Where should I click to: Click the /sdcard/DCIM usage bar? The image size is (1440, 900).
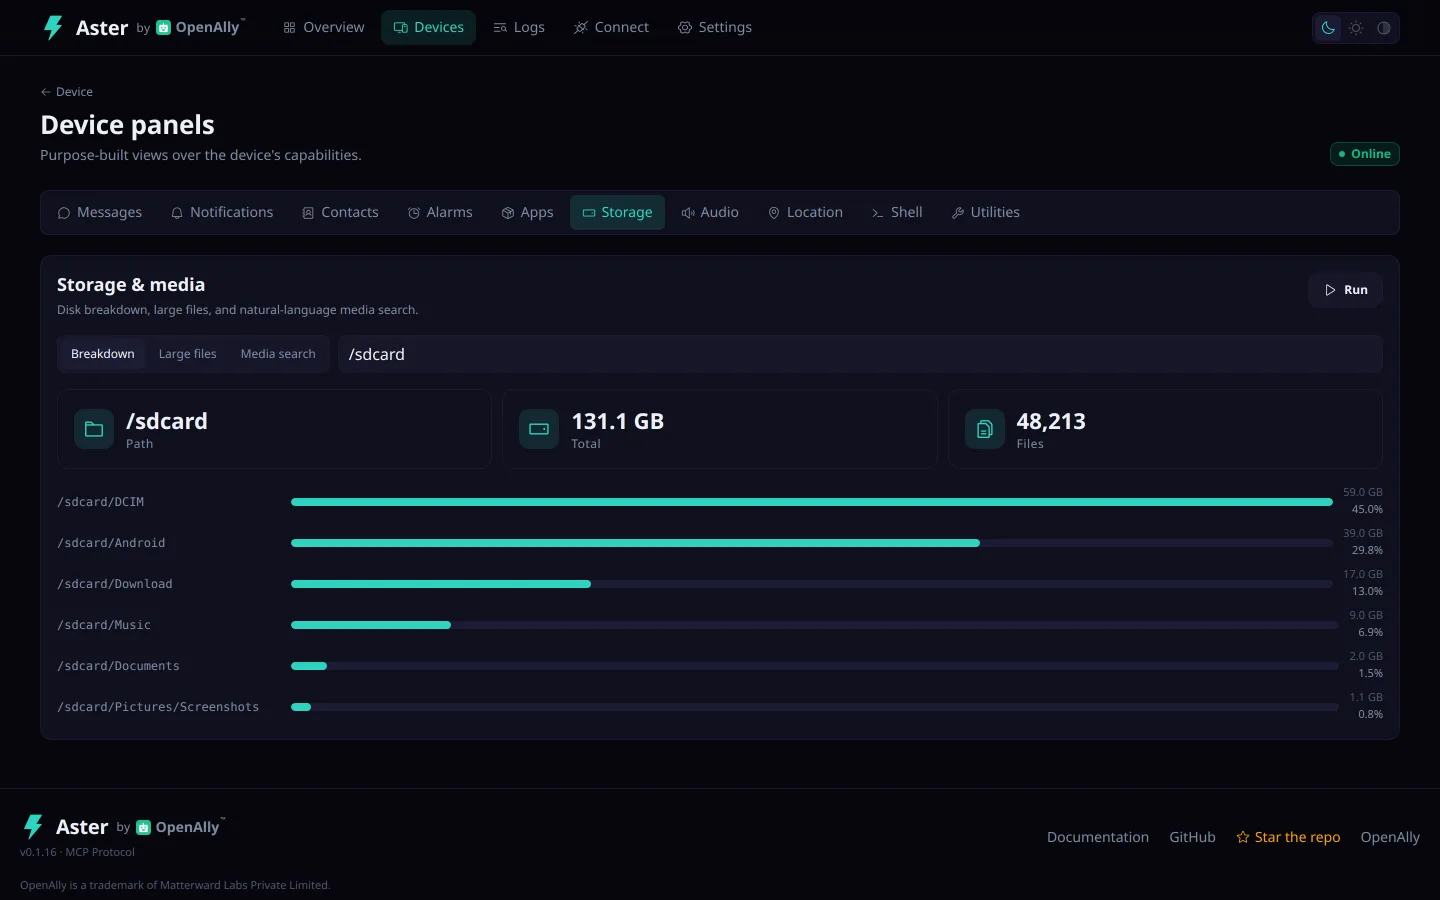pyautogui.click(x=812, y=502)
